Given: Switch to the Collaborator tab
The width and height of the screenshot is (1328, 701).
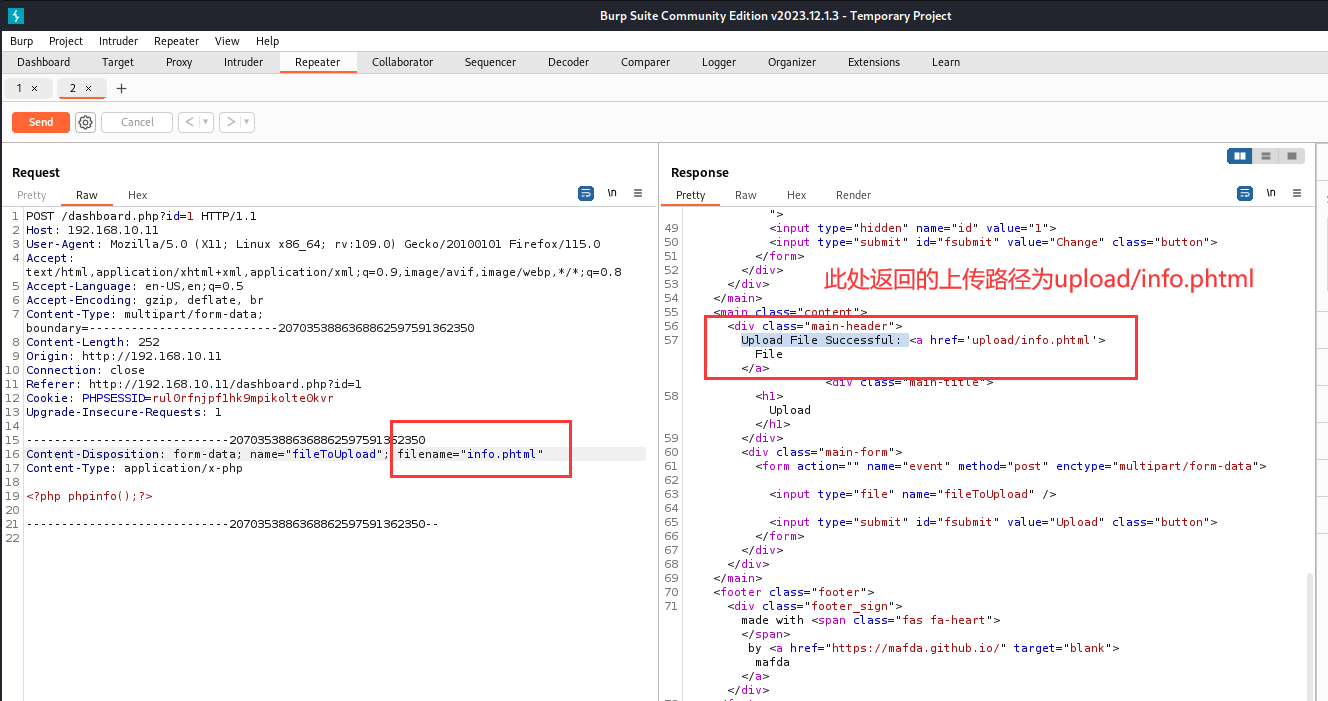Looking at the screenshot, I should click(x=403, y=62).
